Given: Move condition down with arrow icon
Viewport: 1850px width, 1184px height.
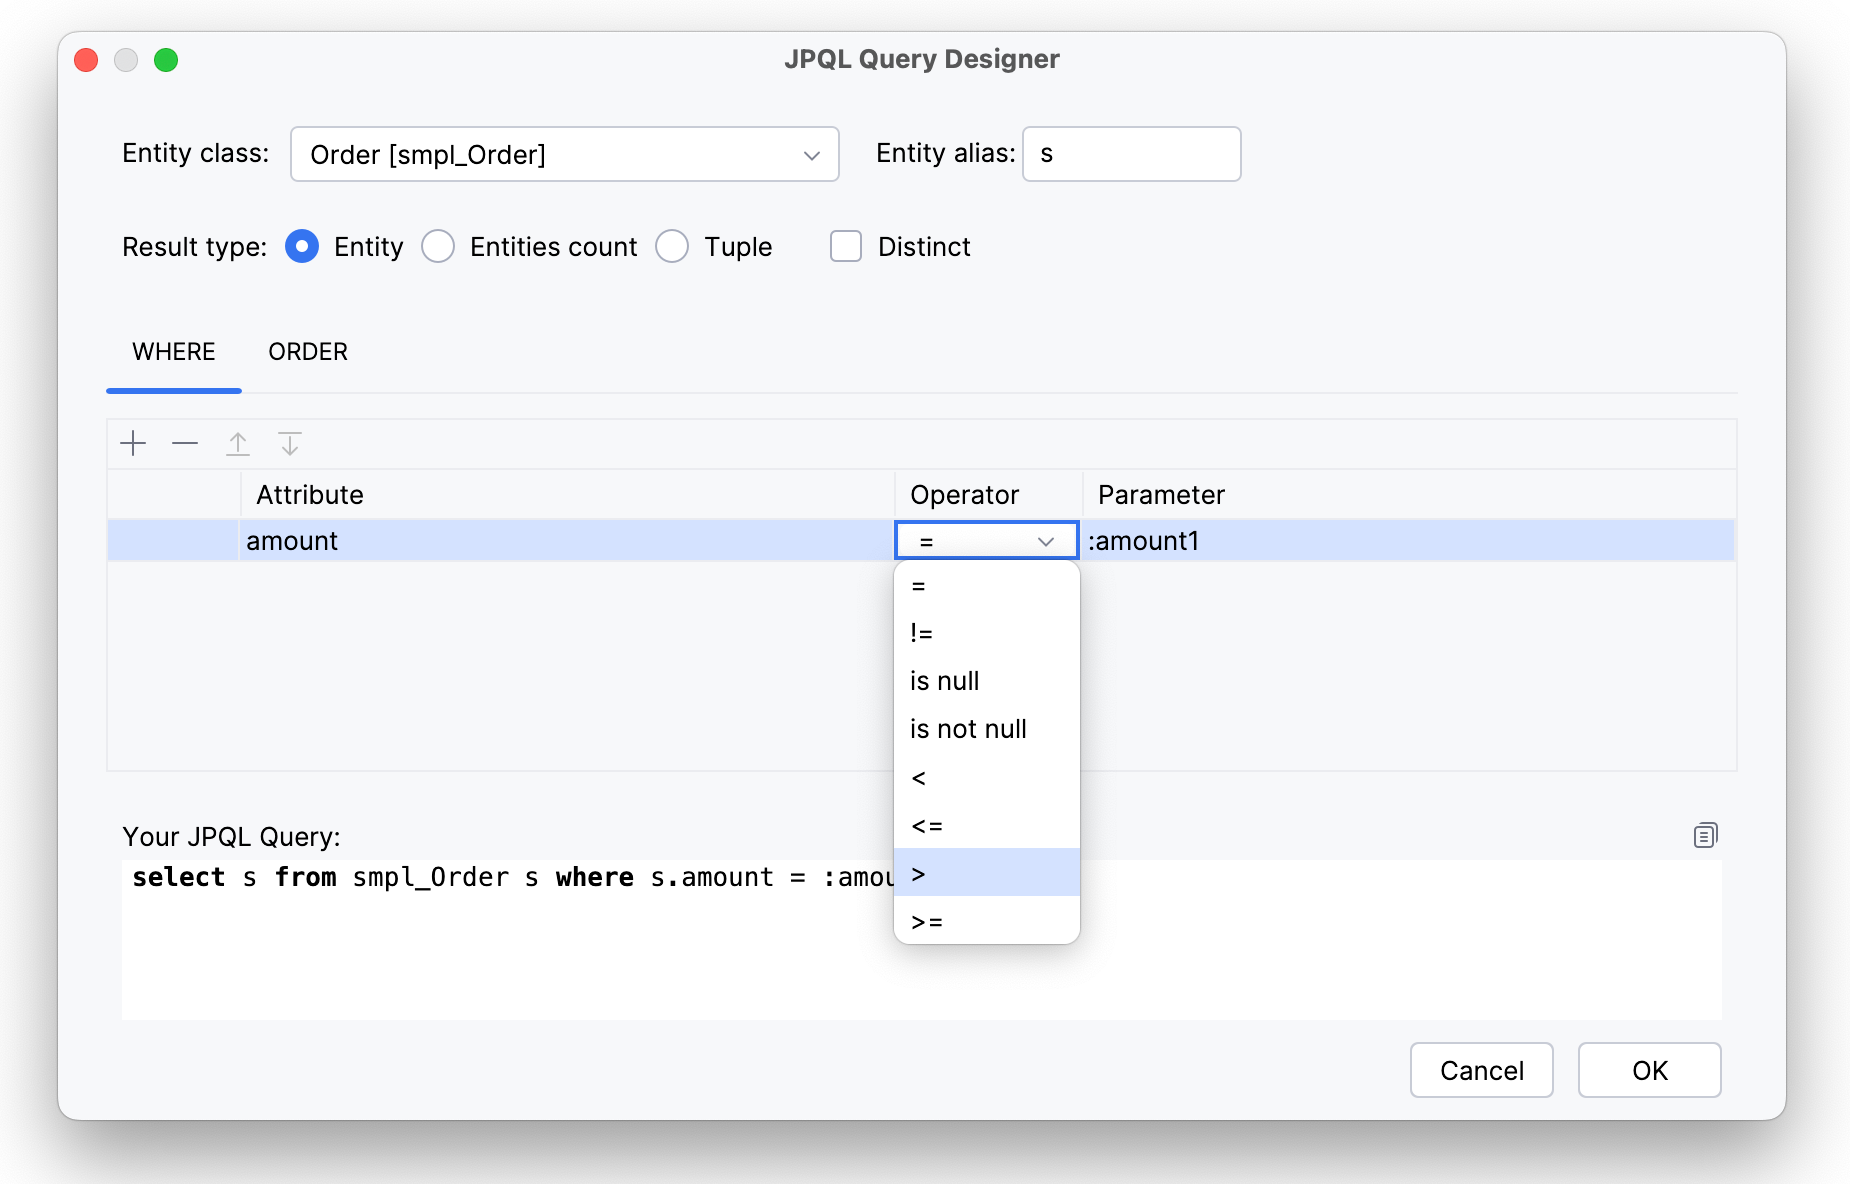Looking at the screenshot, I should (290, 443).
